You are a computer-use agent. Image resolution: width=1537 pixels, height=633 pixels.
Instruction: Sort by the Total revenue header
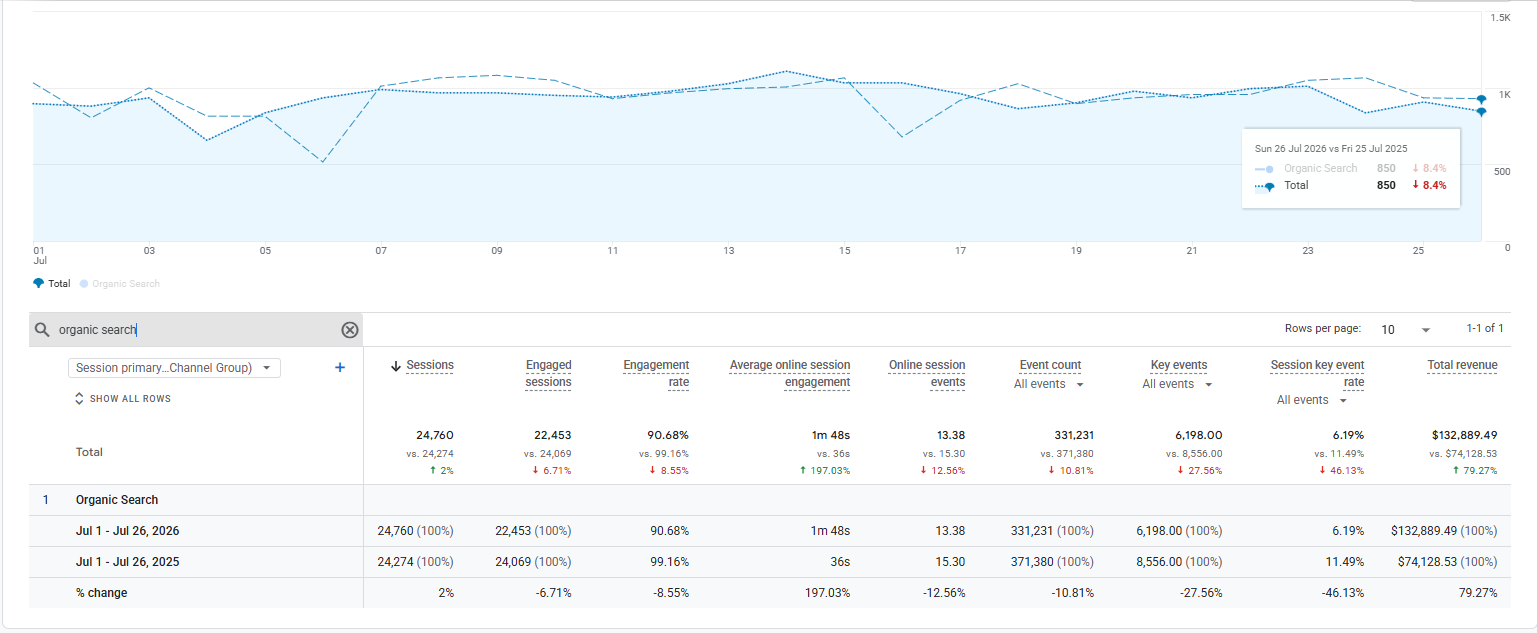[x=1462, y=365]
